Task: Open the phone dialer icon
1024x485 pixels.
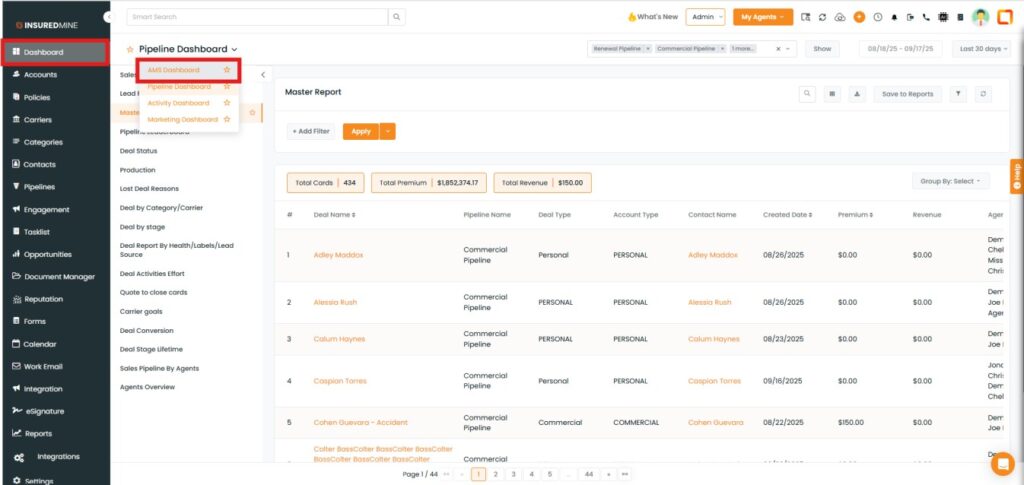Action: [926, 17]
